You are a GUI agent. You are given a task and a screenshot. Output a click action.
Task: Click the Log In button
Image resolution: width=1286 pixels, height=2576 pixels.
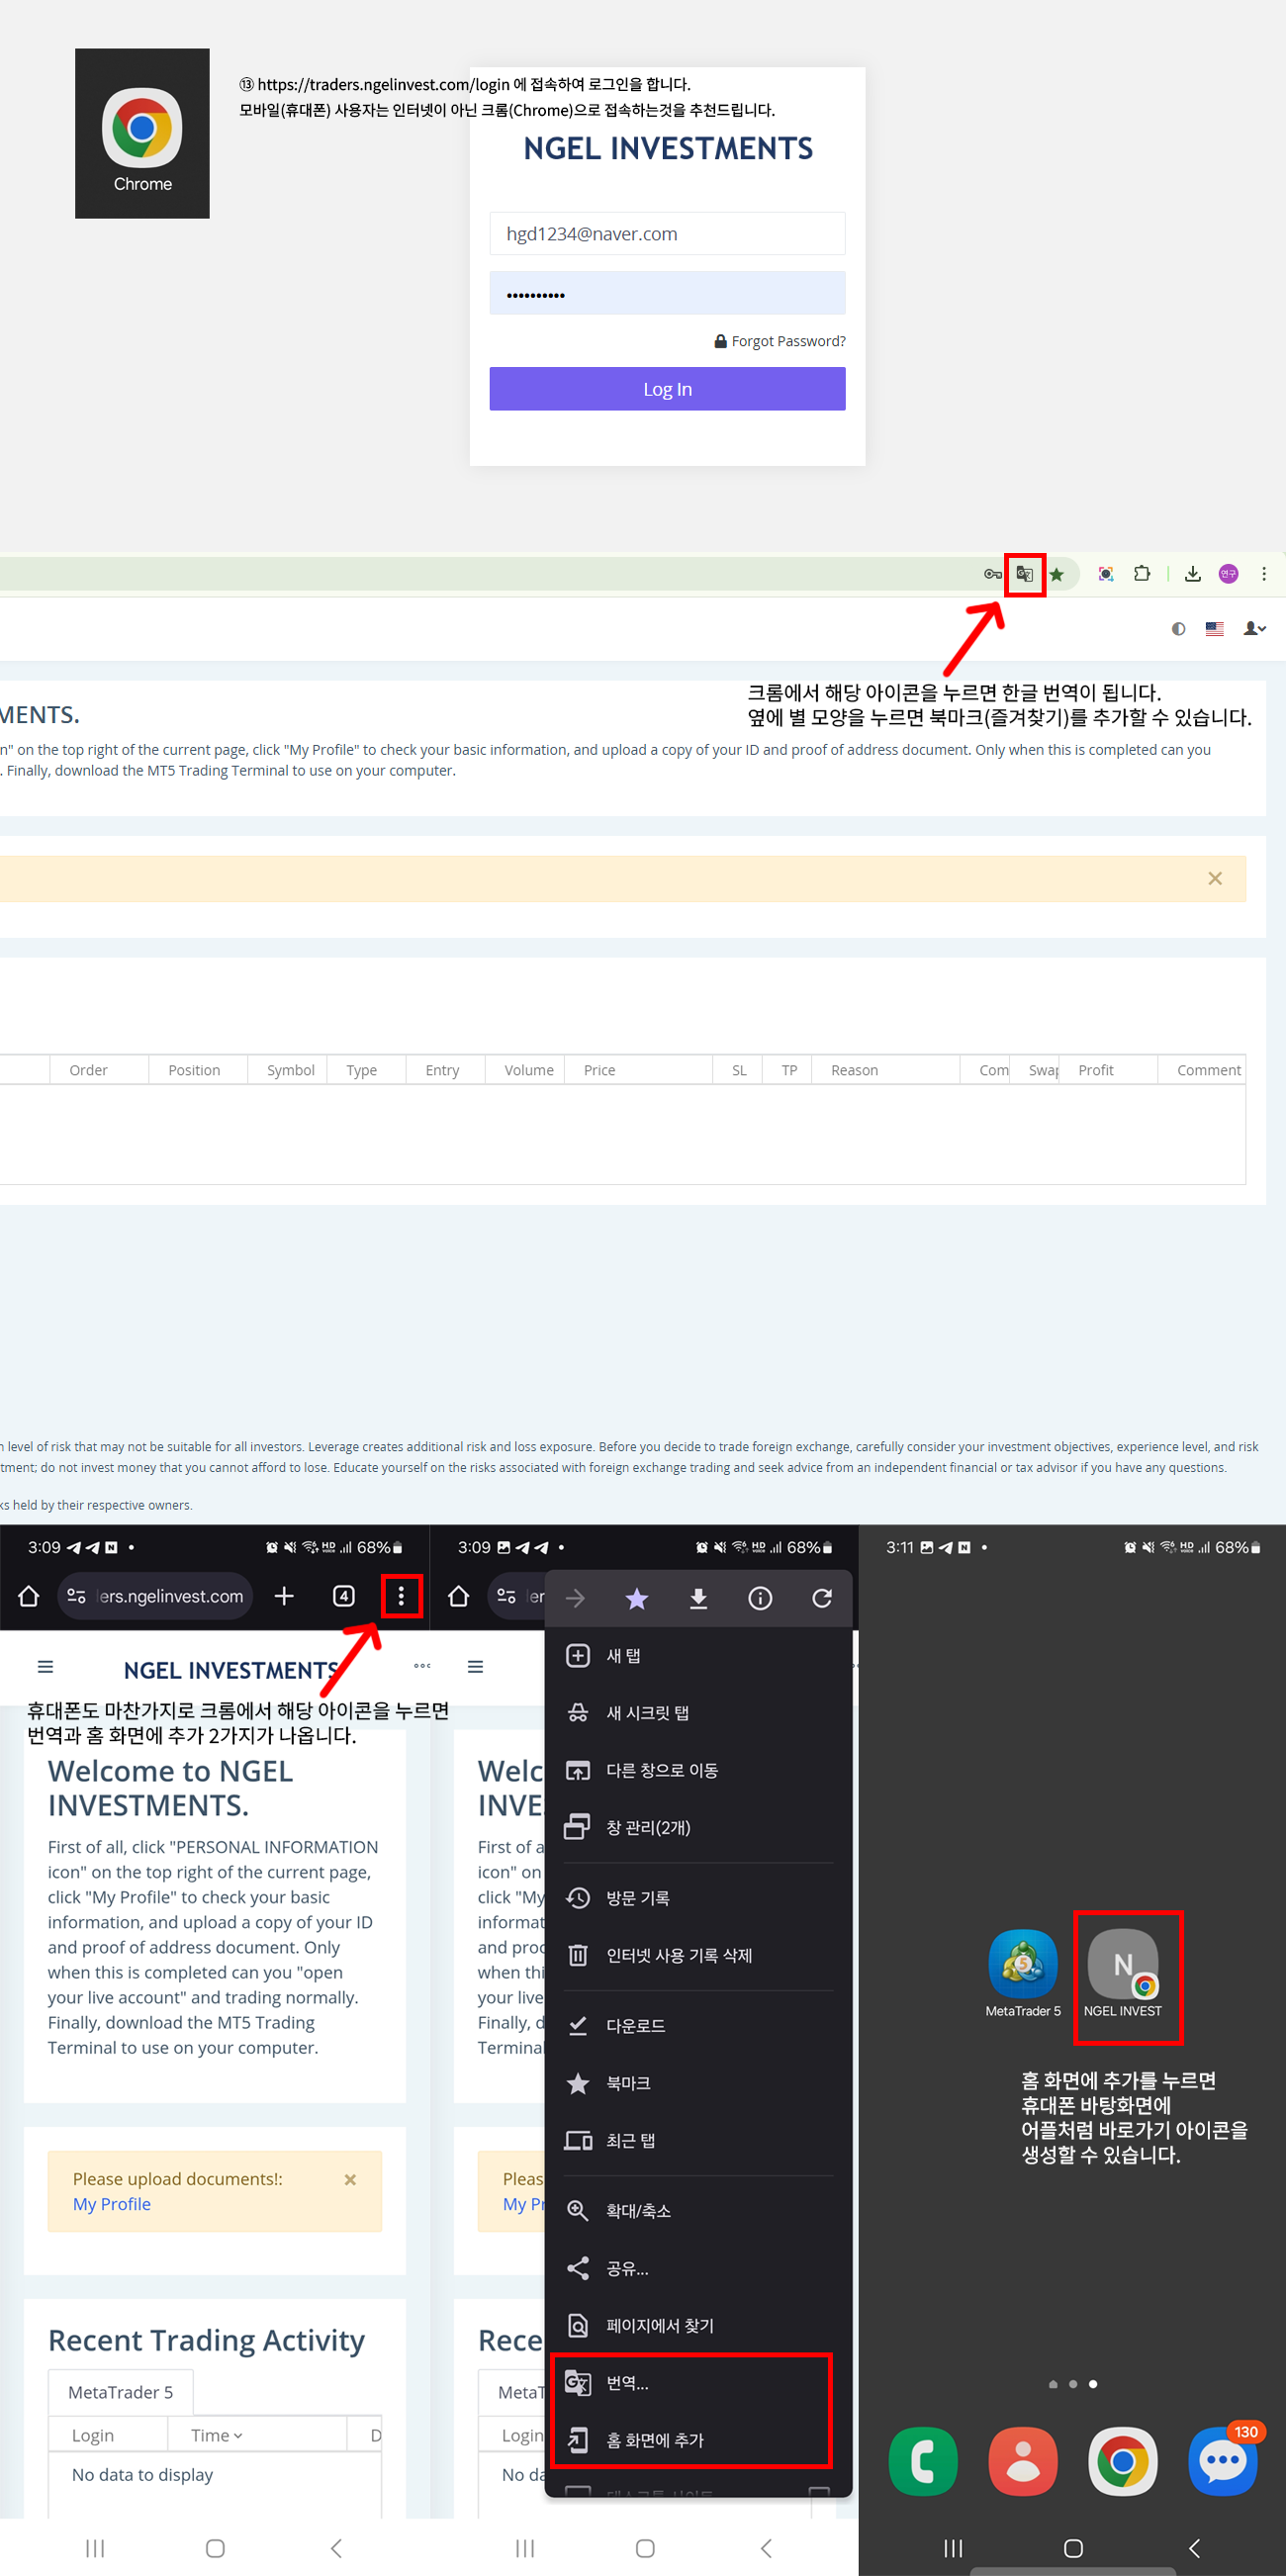pos(667,389)
